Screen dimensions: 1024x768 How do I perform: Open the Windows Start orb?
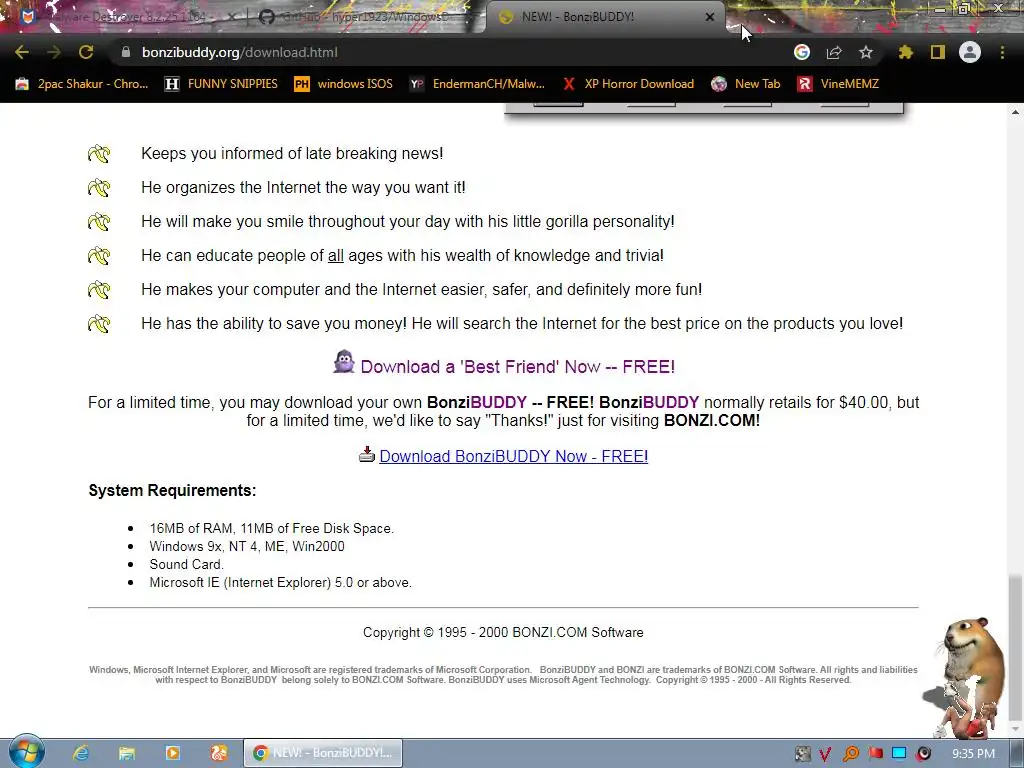click(x=27, y=752)
